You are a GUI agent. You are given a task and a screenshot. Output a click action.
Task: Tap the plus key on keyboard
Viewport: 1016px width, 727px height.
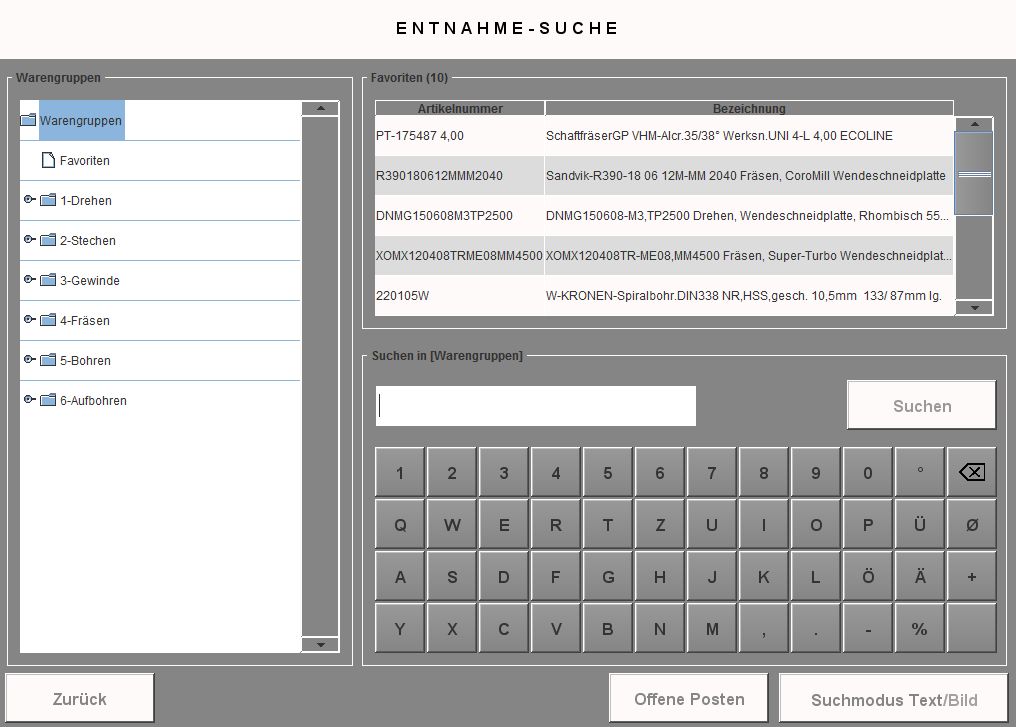tap(971, 575)
